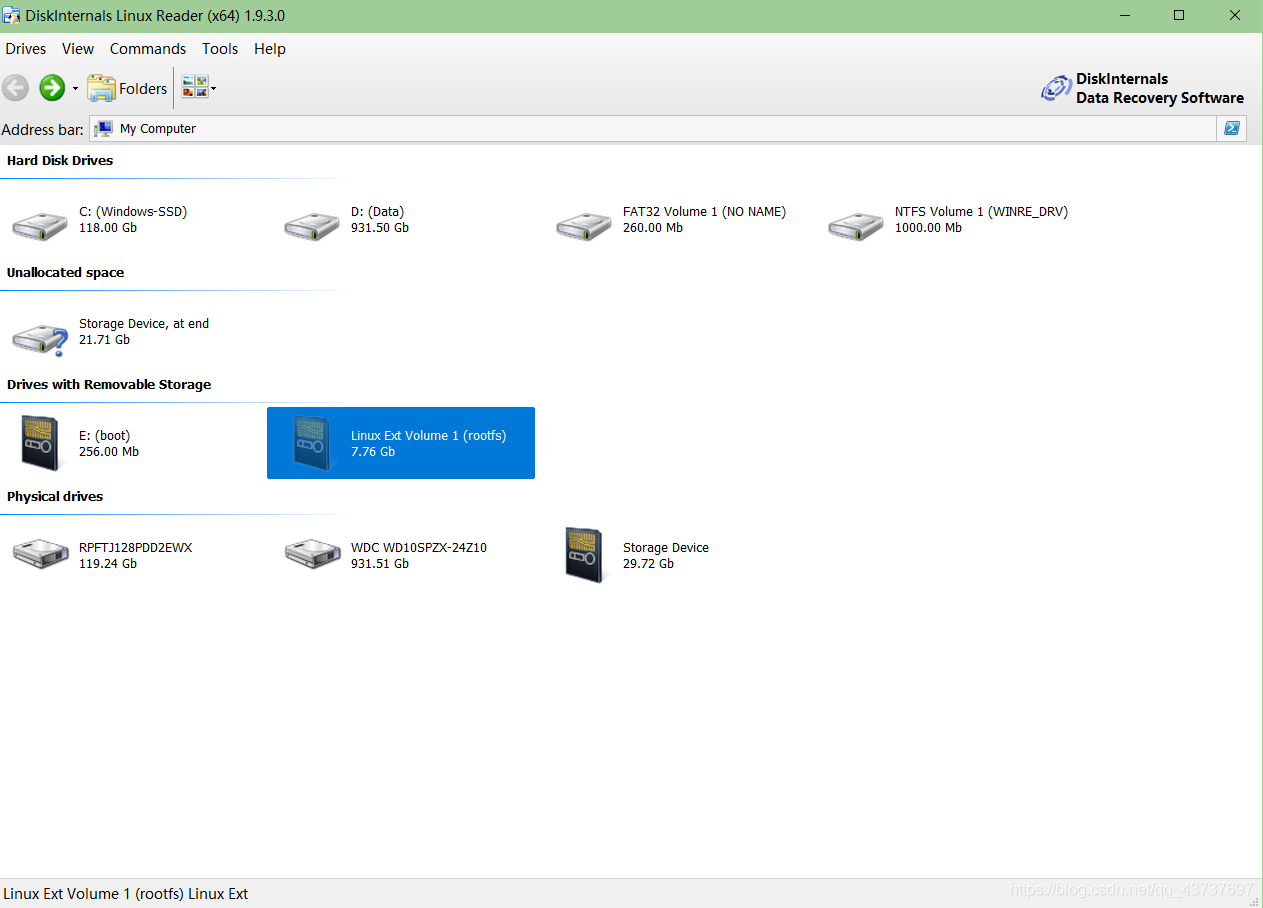The width and height of the screenshot is (1263, 908).
Task: Click the C: (Windows-SSD) label
Action: click(133, 212)
